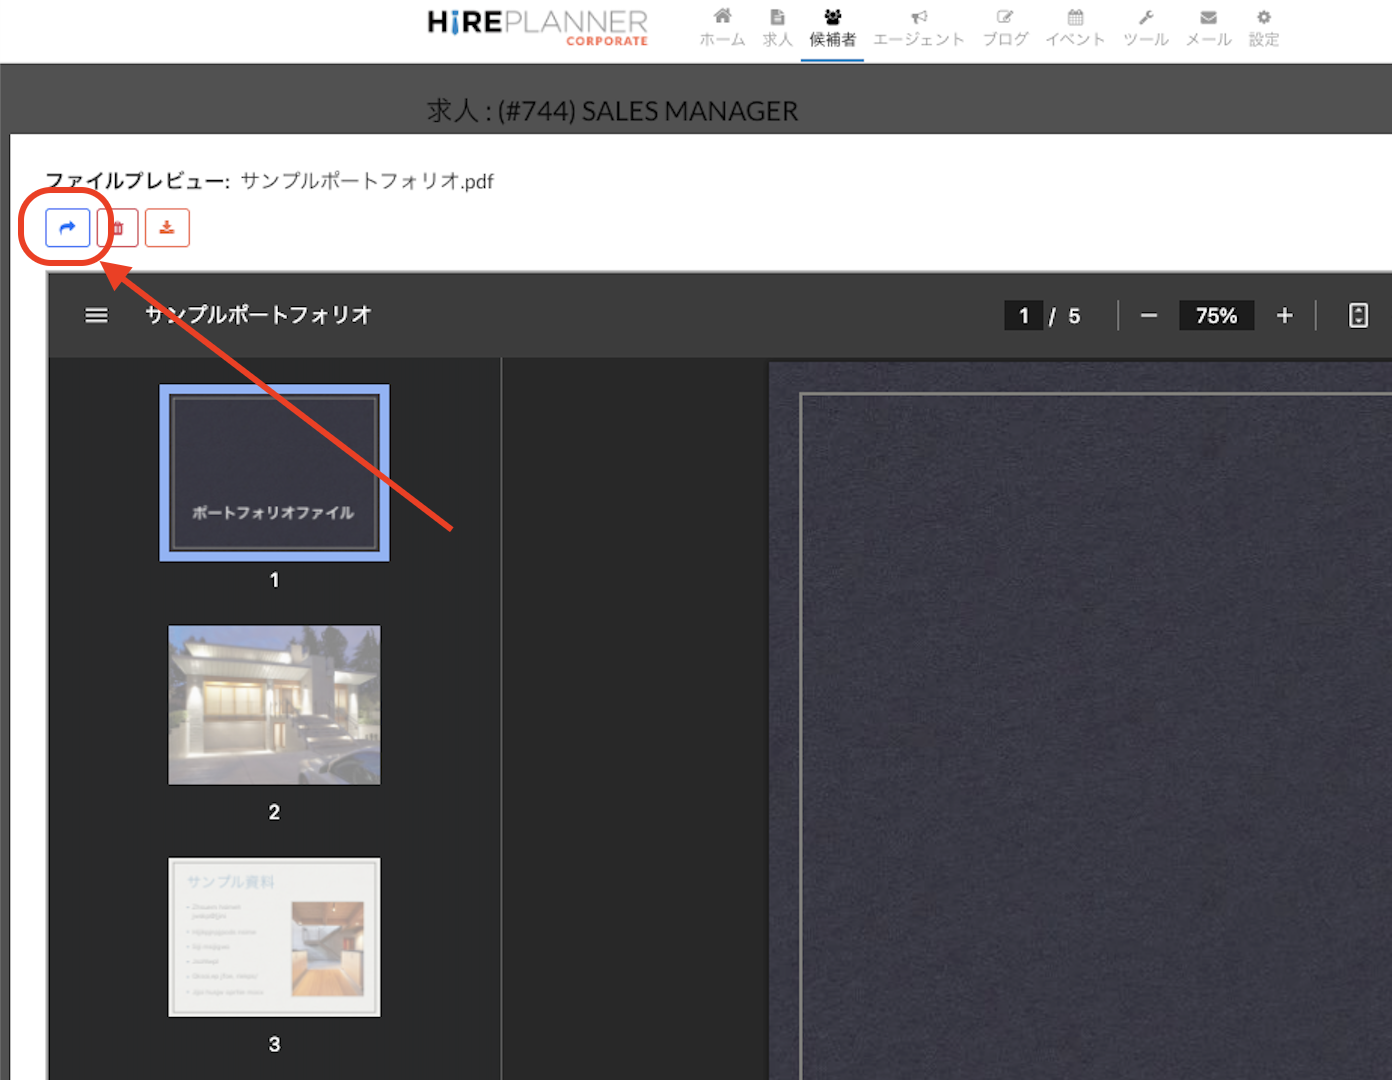
Task: Click the orange download file button
Action: click(167, 228)
